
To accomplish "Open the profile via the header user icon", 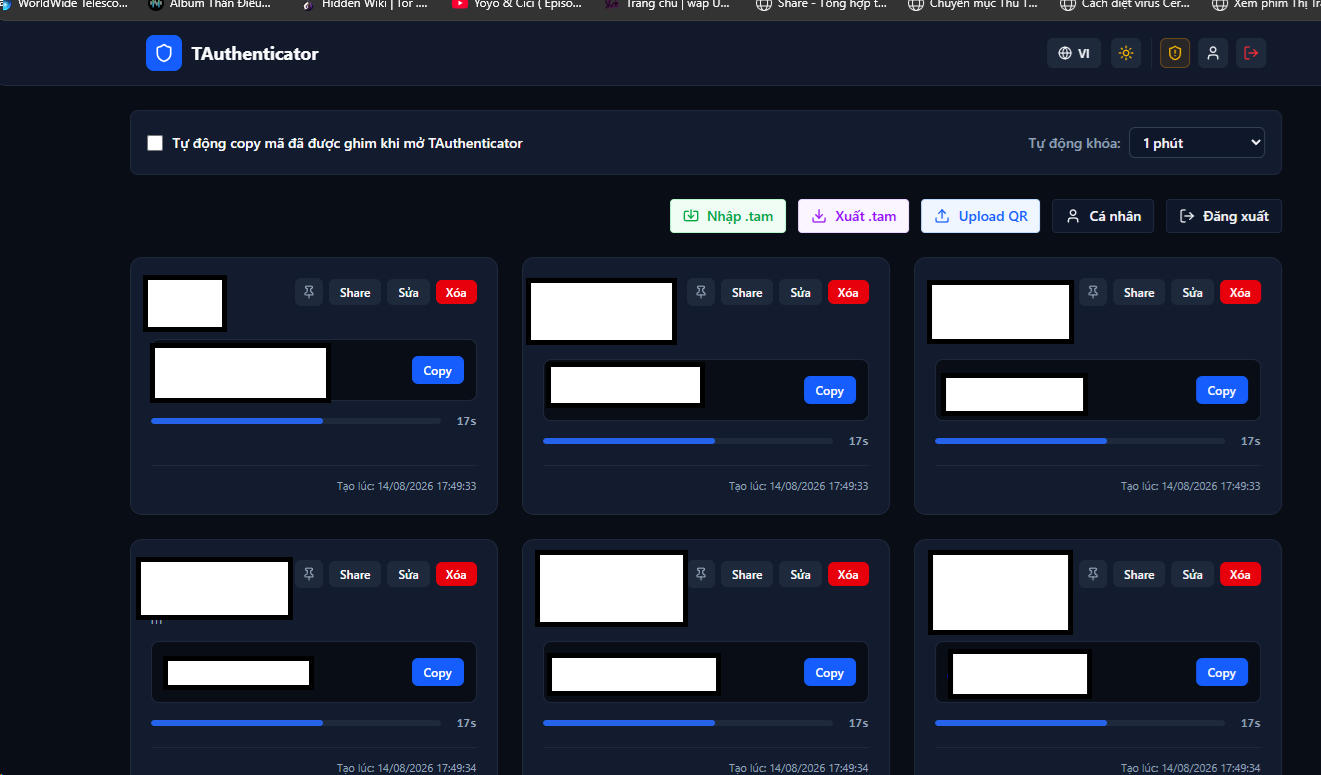I will pyautogui.click(x=1213, y=53).
